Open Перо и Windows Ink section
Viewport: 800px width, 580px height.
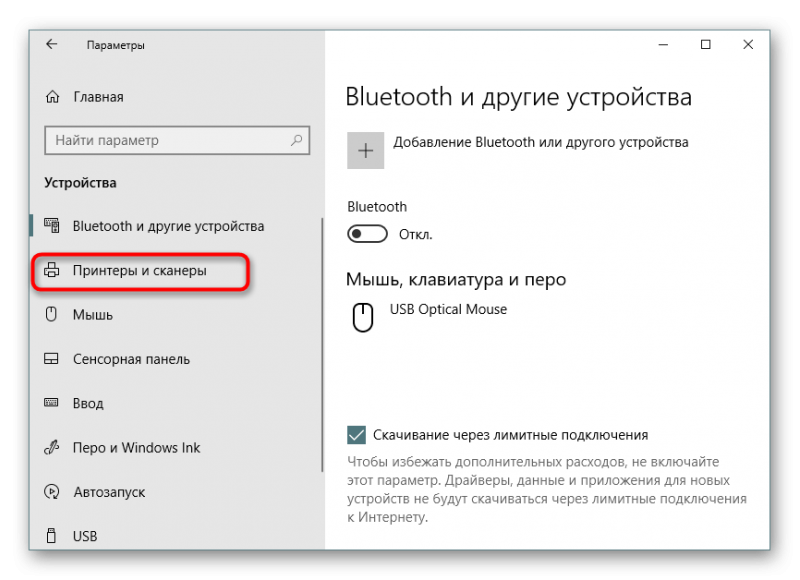pos(136,448)
